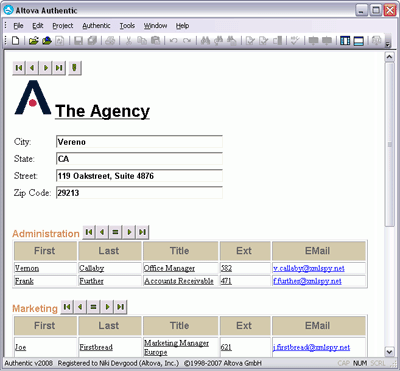Viewport: 400px width, 371px height.
Task: Click the City field containing Vereno
Action: point(139,142)
